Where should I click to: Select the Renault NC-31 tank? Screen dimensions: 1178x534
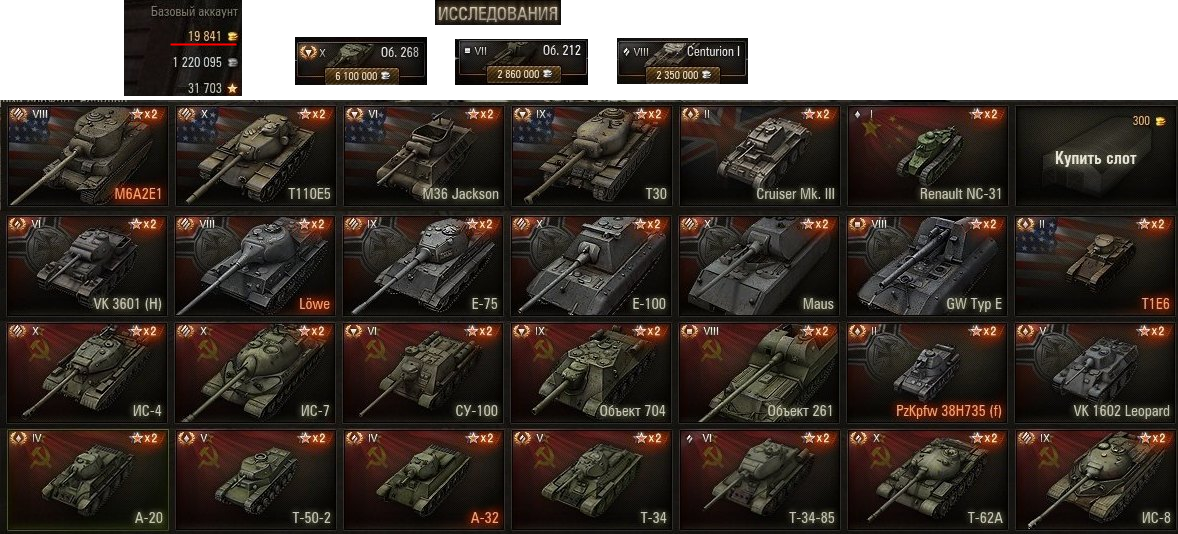click(927, 155)
